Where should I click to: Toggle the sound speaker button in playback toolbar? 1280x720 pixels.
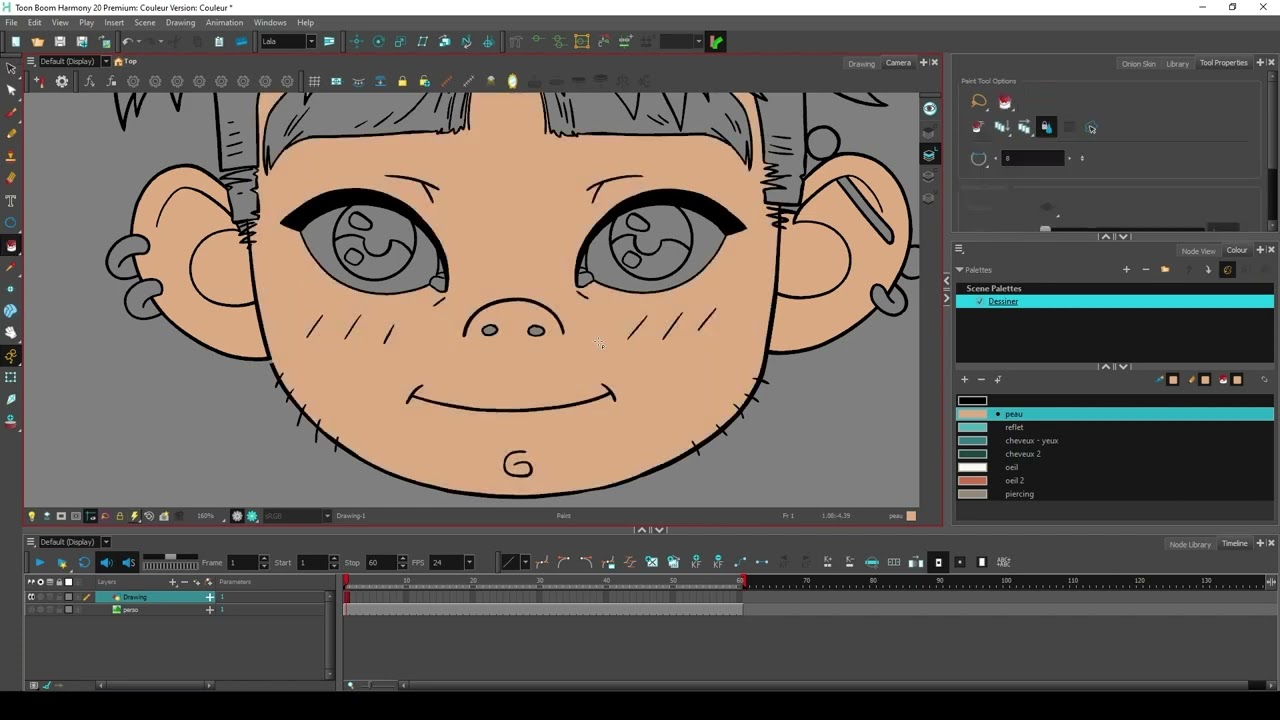[106, 562]
